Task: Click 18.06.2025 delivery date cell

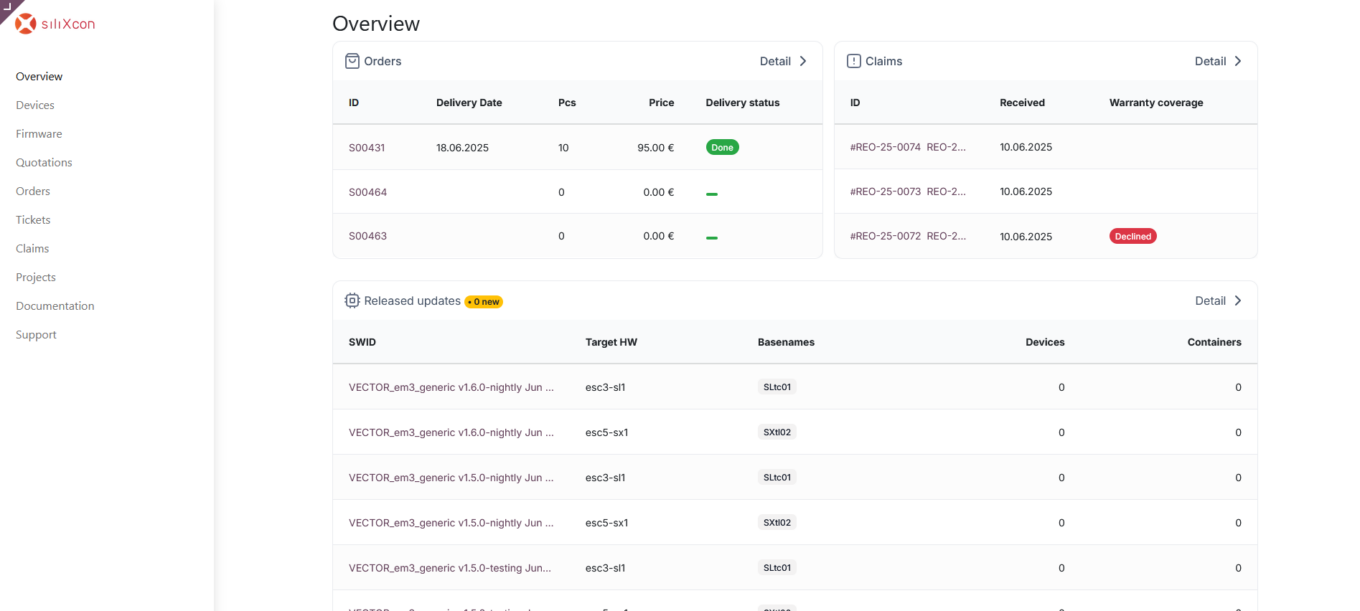Action: click(x=462, y=147)
